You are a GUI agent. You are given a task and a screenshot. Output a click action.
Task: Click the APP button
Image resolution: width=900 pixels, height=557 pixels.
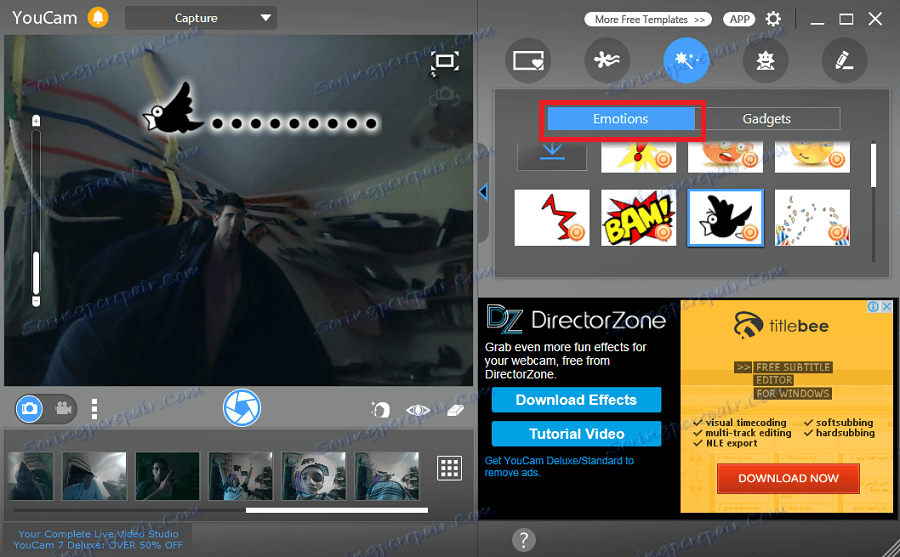(x=739, y=20)
